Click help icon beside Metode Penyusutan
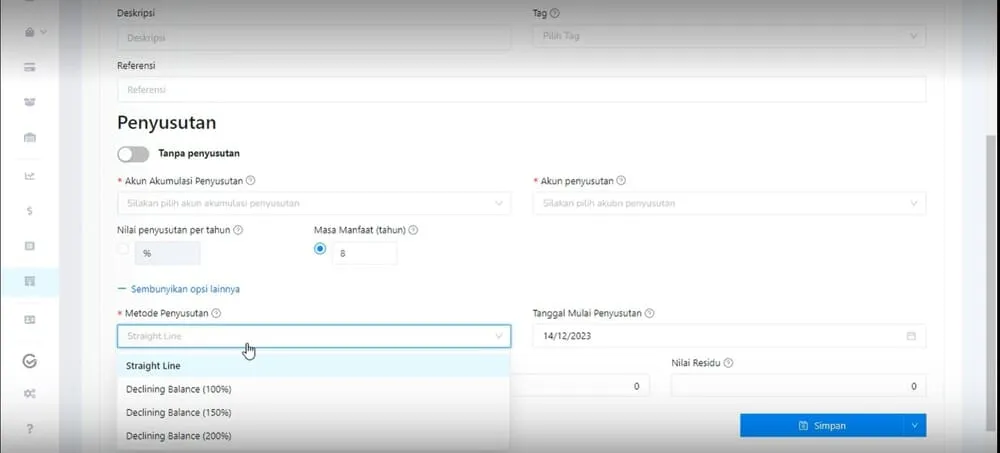The height and width of the screenshot is (453, 1000). coord(216,313)
